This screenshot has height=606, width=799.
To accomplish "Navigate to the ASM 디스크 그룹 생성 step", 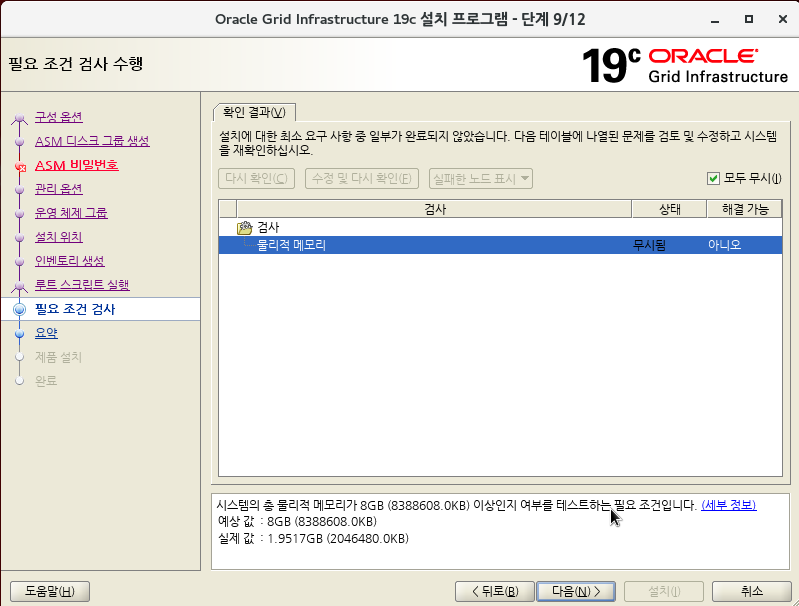I will pos(92,141).
